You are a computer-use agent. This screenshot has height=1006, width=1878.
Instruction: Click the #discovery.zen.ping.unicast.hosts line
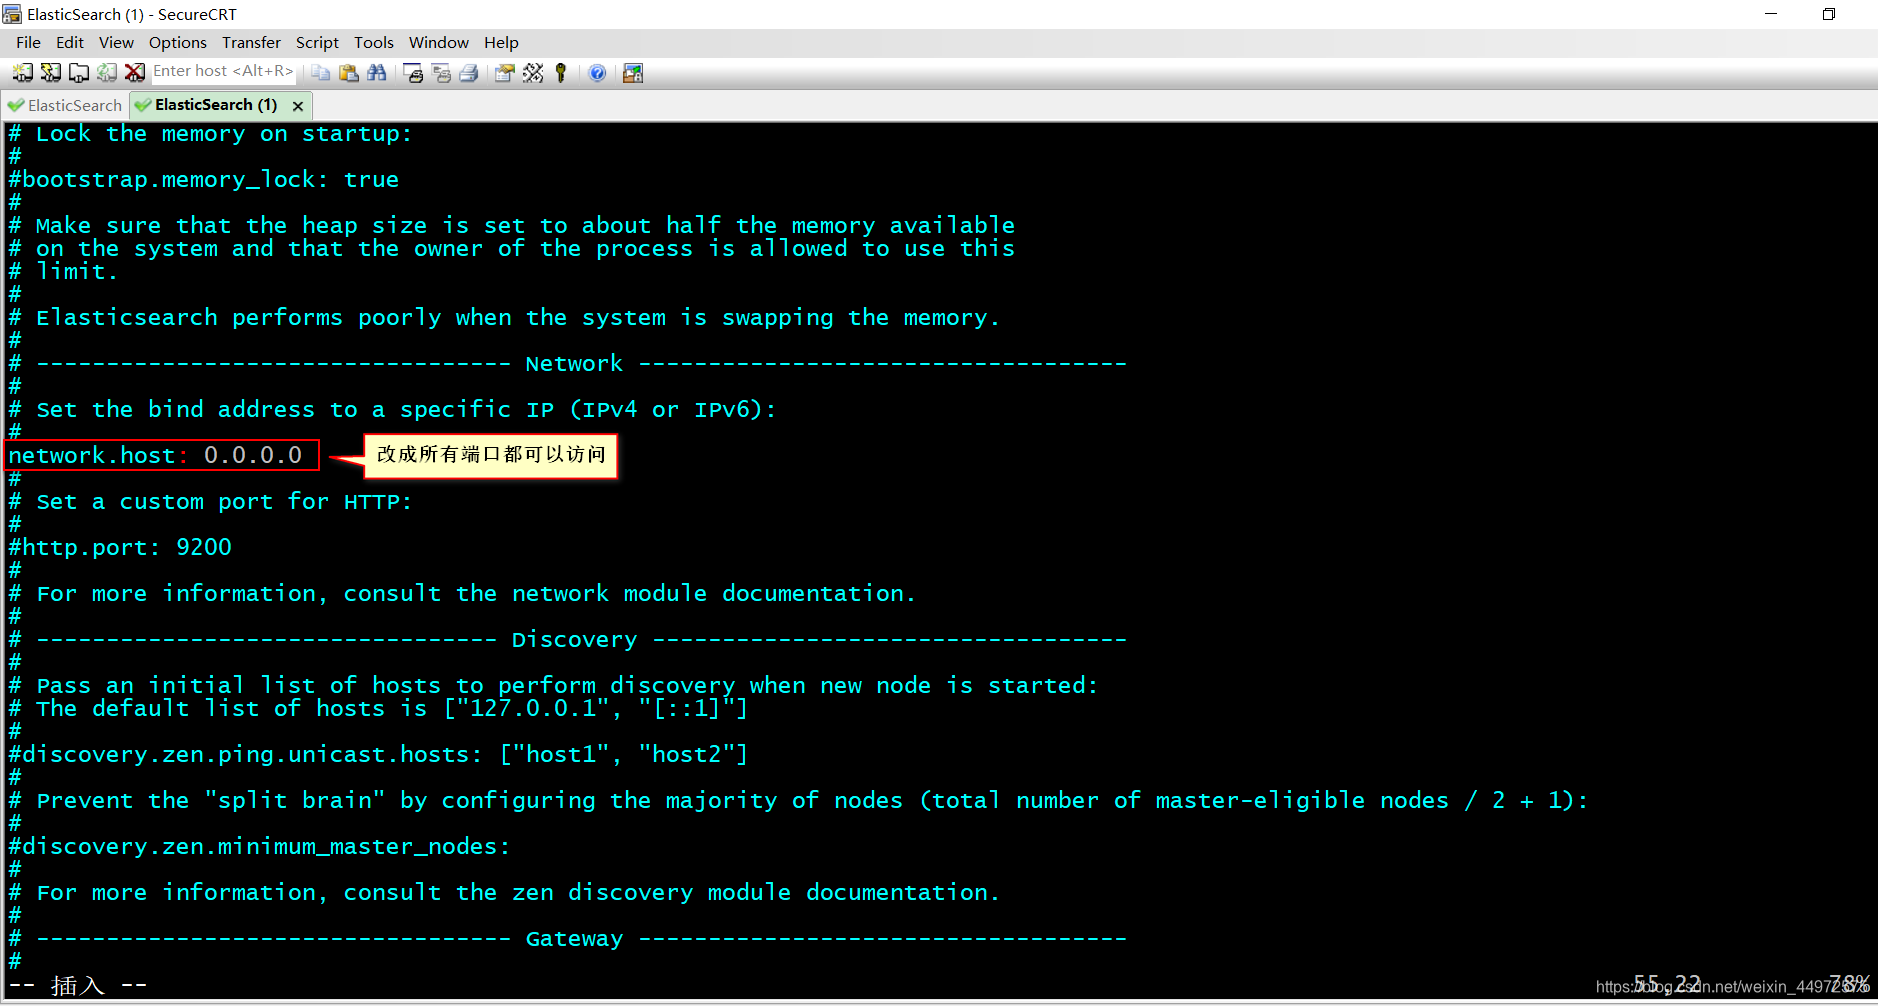coord(378,754)
